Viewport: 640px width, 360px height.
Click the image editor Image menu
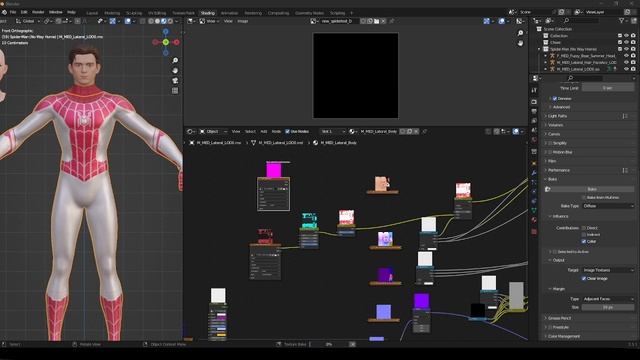(x=243, y=21)
